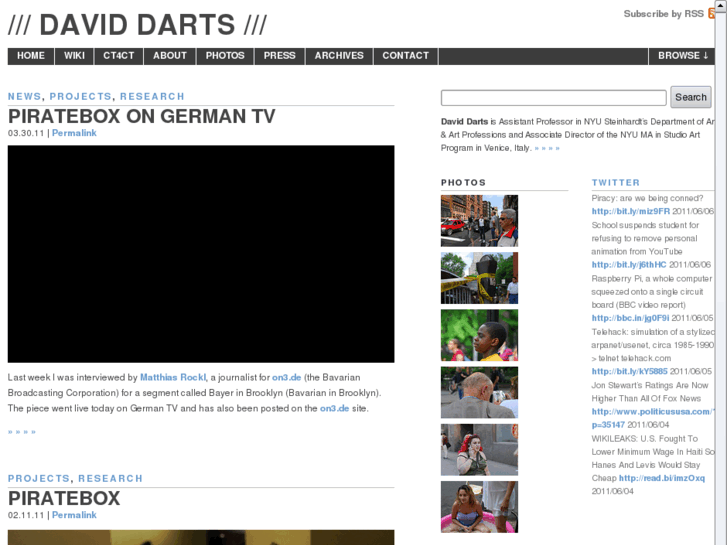
Task: Open the NEWS category of first post
Action: point(25,96)
